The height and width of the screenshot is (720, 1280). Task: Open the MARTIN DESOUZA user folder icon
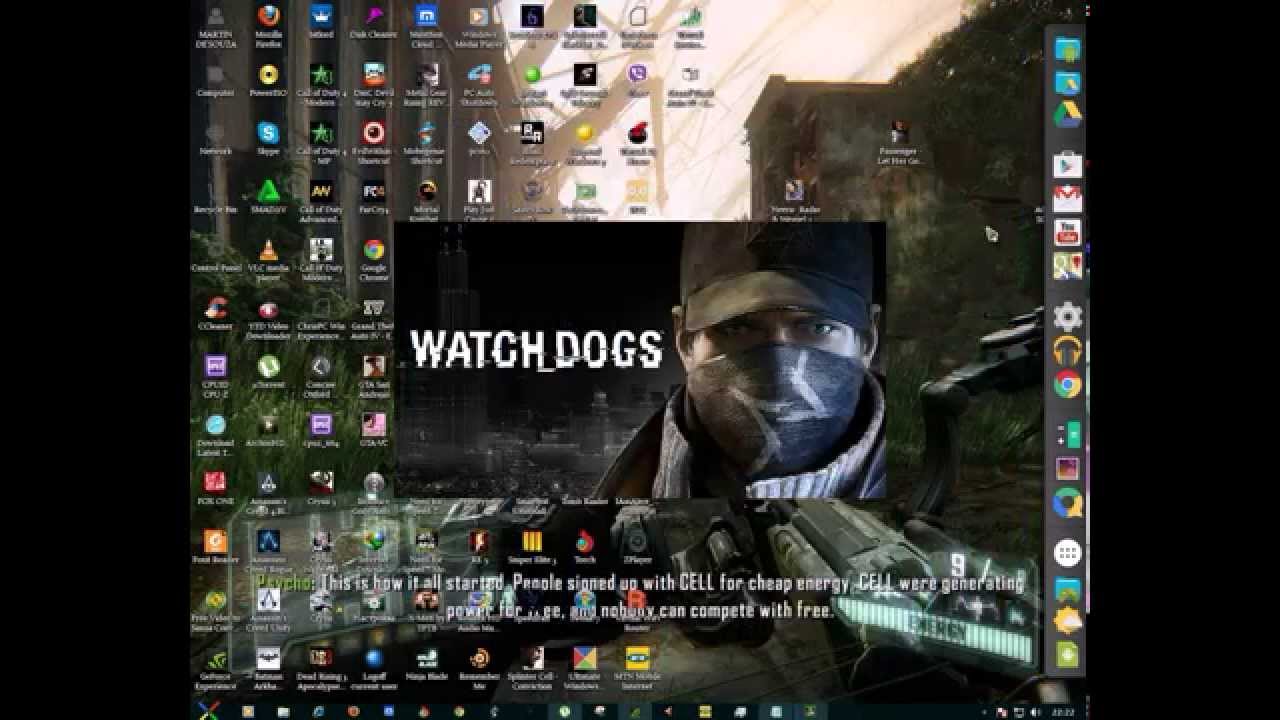click(215, 24)
